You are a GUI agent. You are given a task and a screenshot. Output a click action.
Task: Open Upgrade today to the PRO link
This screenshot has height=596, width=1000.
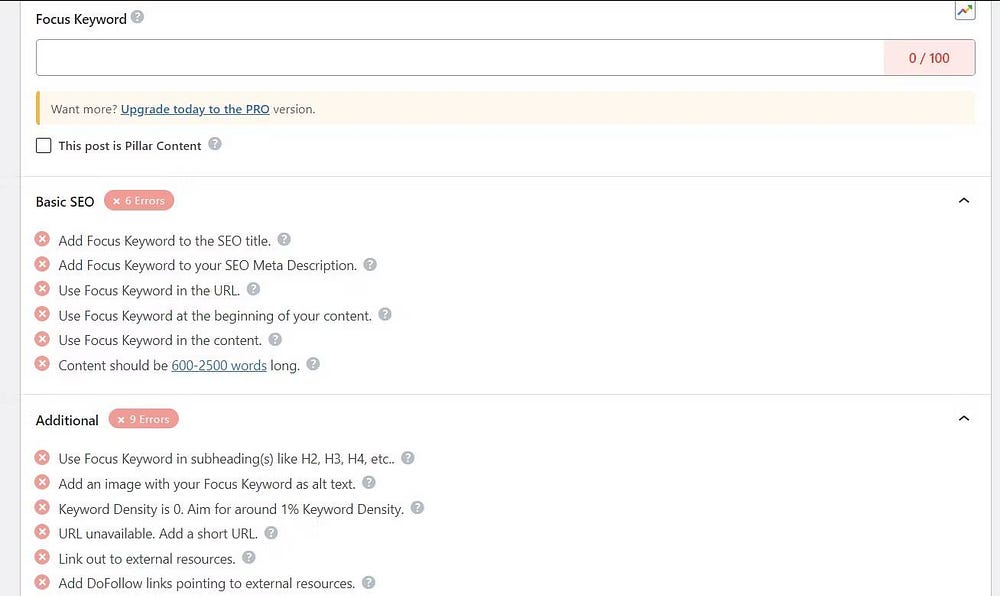(x=195, y=109)
